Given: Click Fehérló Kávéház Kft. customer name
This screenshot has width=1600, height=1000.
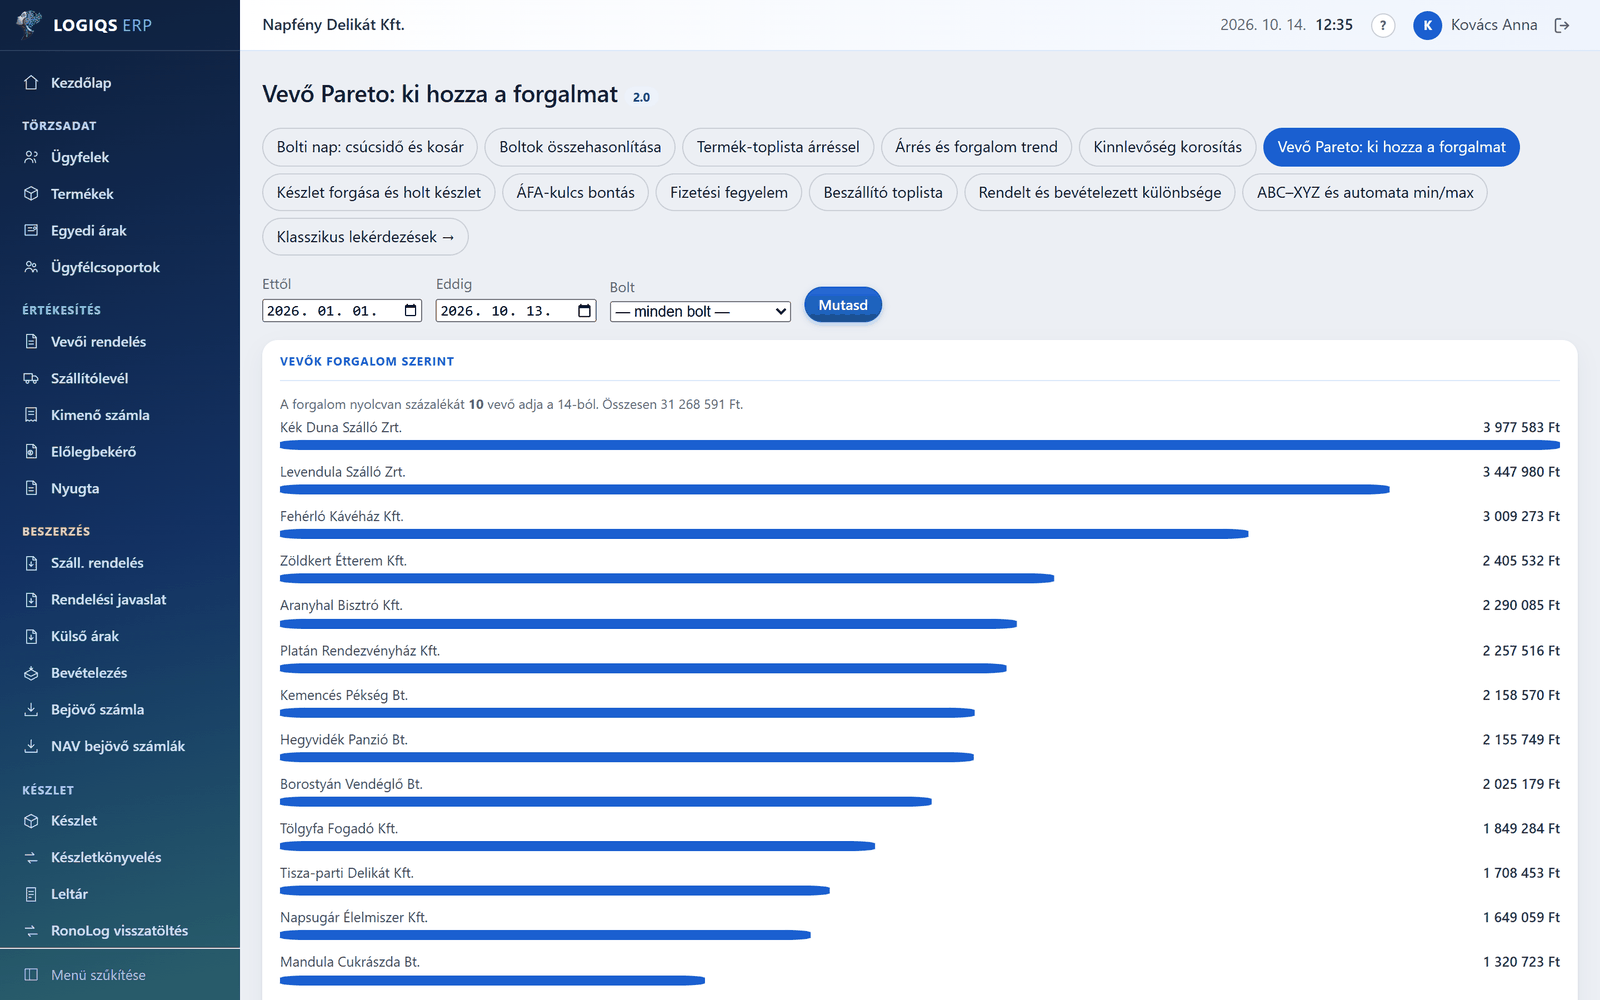Looking at the screenshot, I should tap(342, 516).
